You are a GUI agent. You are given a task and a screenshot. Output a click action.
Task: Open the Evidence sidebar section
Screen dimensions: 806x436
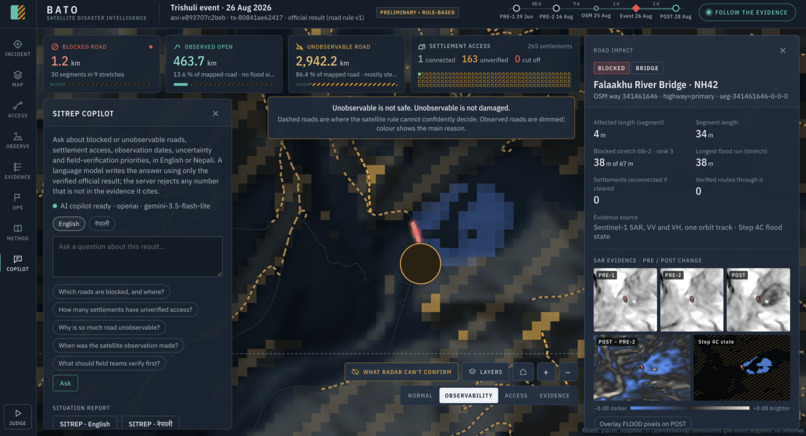point(17,171)
